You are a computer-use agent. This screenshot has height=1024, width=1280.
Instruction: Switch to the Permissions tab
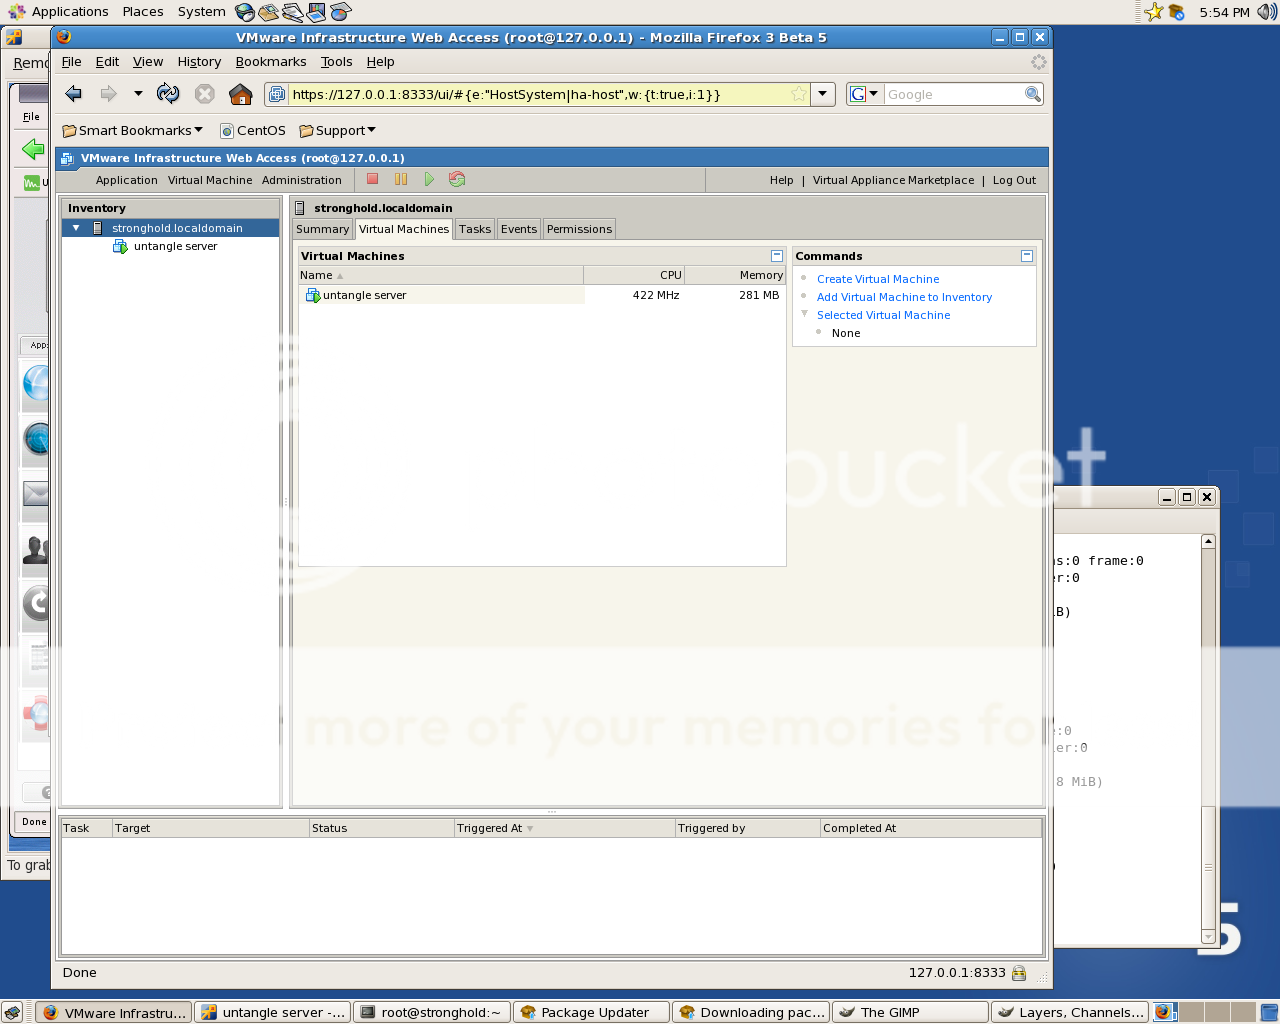[x=579, y=229]
